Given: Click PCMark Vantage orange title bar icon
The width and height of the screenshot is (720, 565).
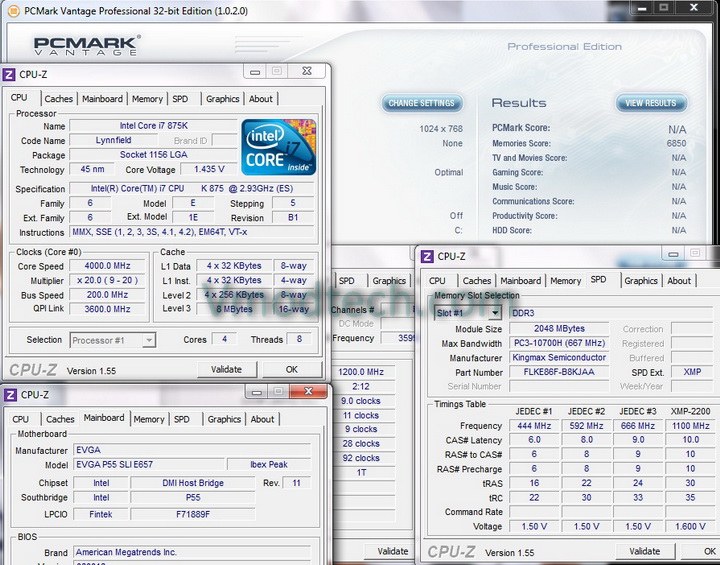Looking at the screenshot, I should tap(14, 11).
